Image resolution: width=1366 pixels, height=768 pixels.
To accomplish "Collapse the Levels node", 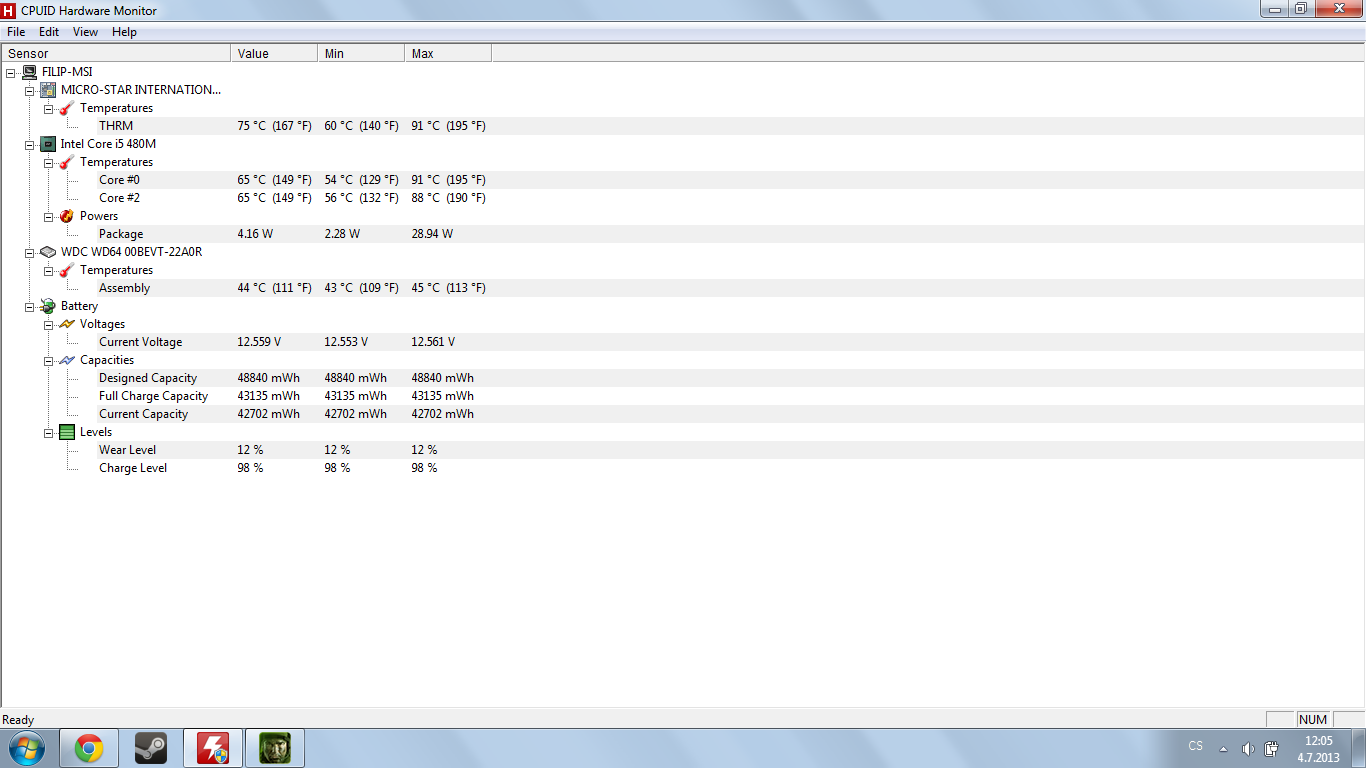I will tap(48, 432).
